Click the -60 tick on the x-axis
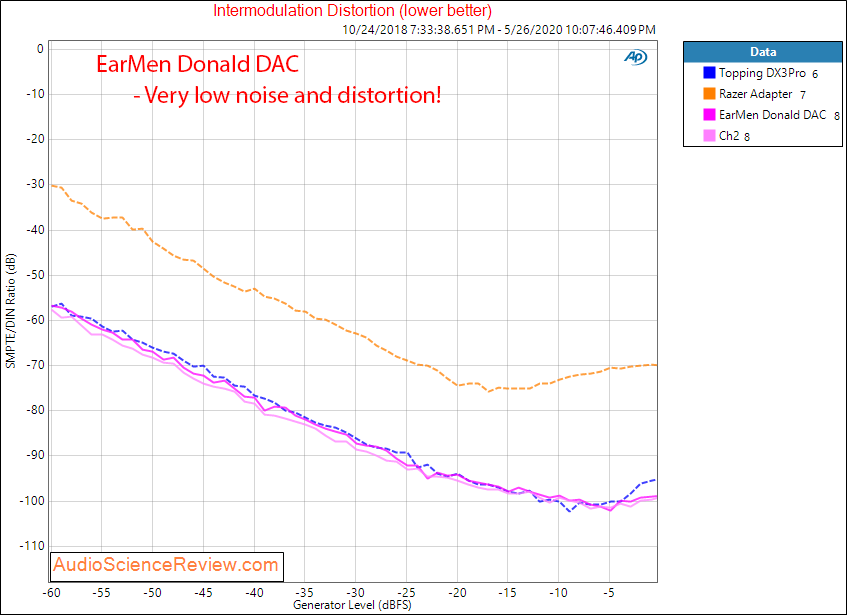The width and height of the screenshot is (847, 615). pos(50,593)
